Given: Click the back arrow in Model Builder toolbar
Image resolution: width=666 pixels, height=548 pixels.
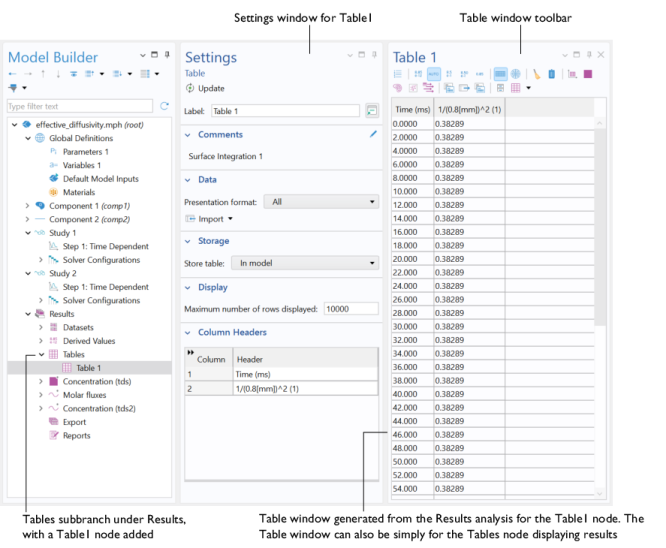Looking at the screenshot, I should pos(12,74).
